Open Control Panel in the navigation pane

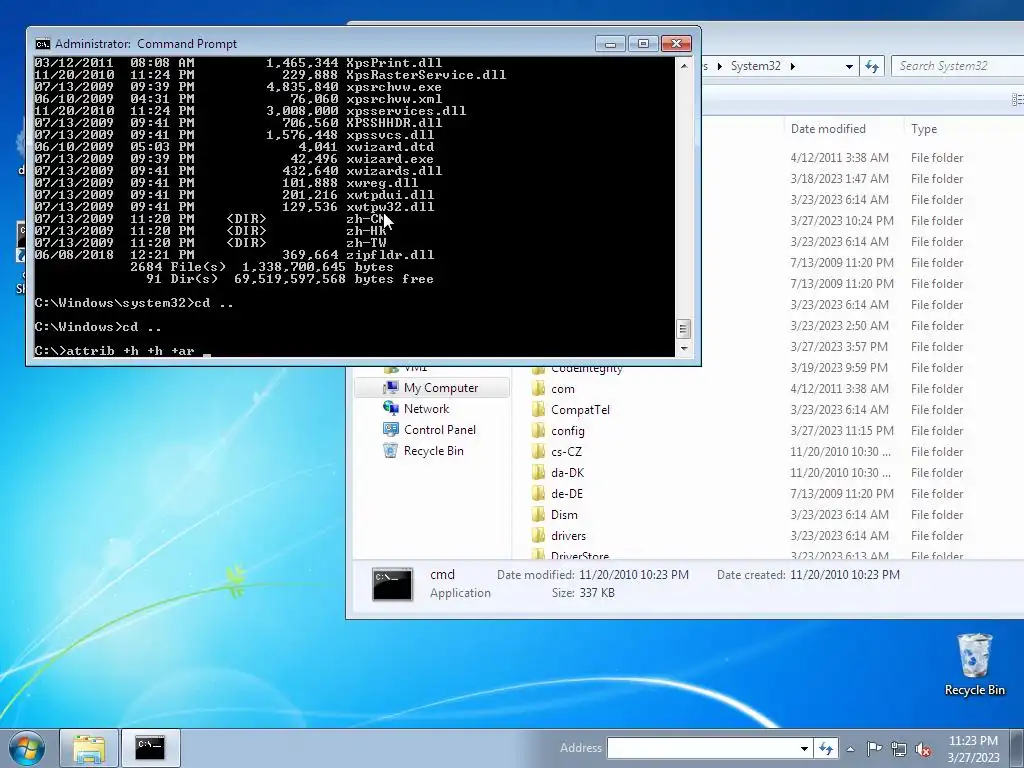coord(440,430)
